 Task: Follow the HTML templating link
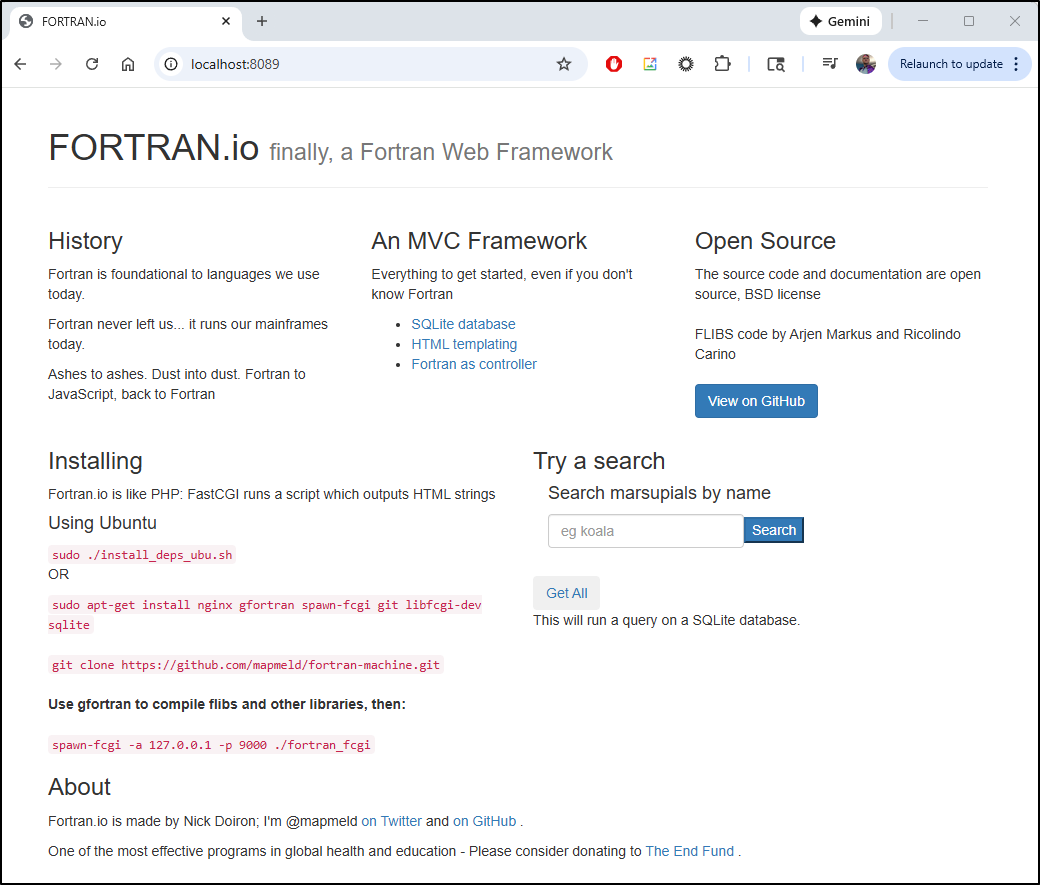[x=464, y=344]
